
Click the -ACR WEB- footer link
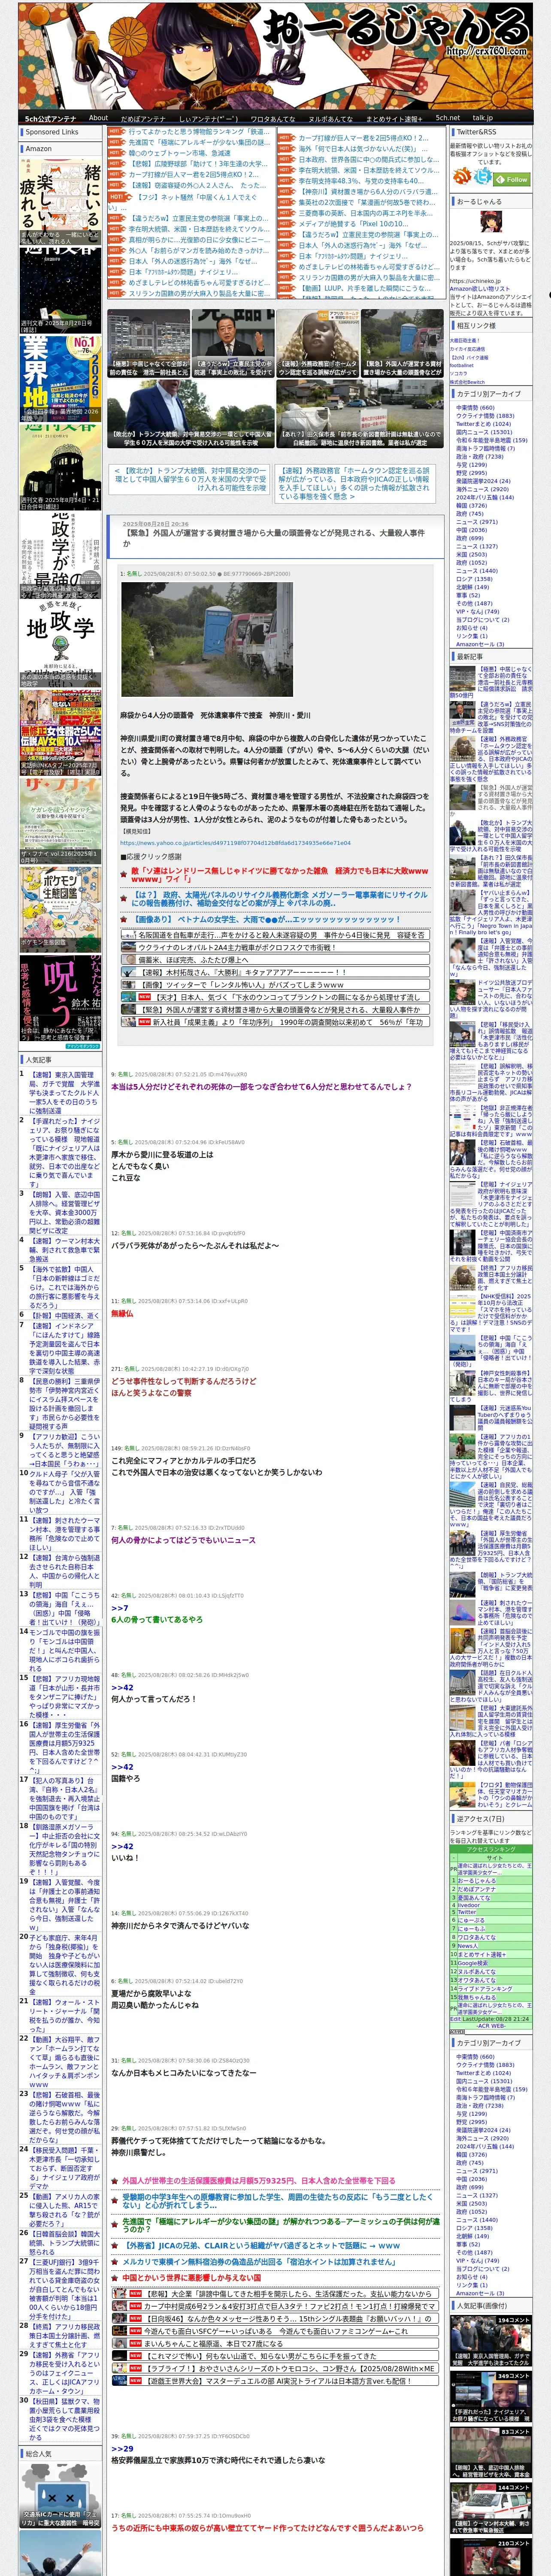[491, 2026]
